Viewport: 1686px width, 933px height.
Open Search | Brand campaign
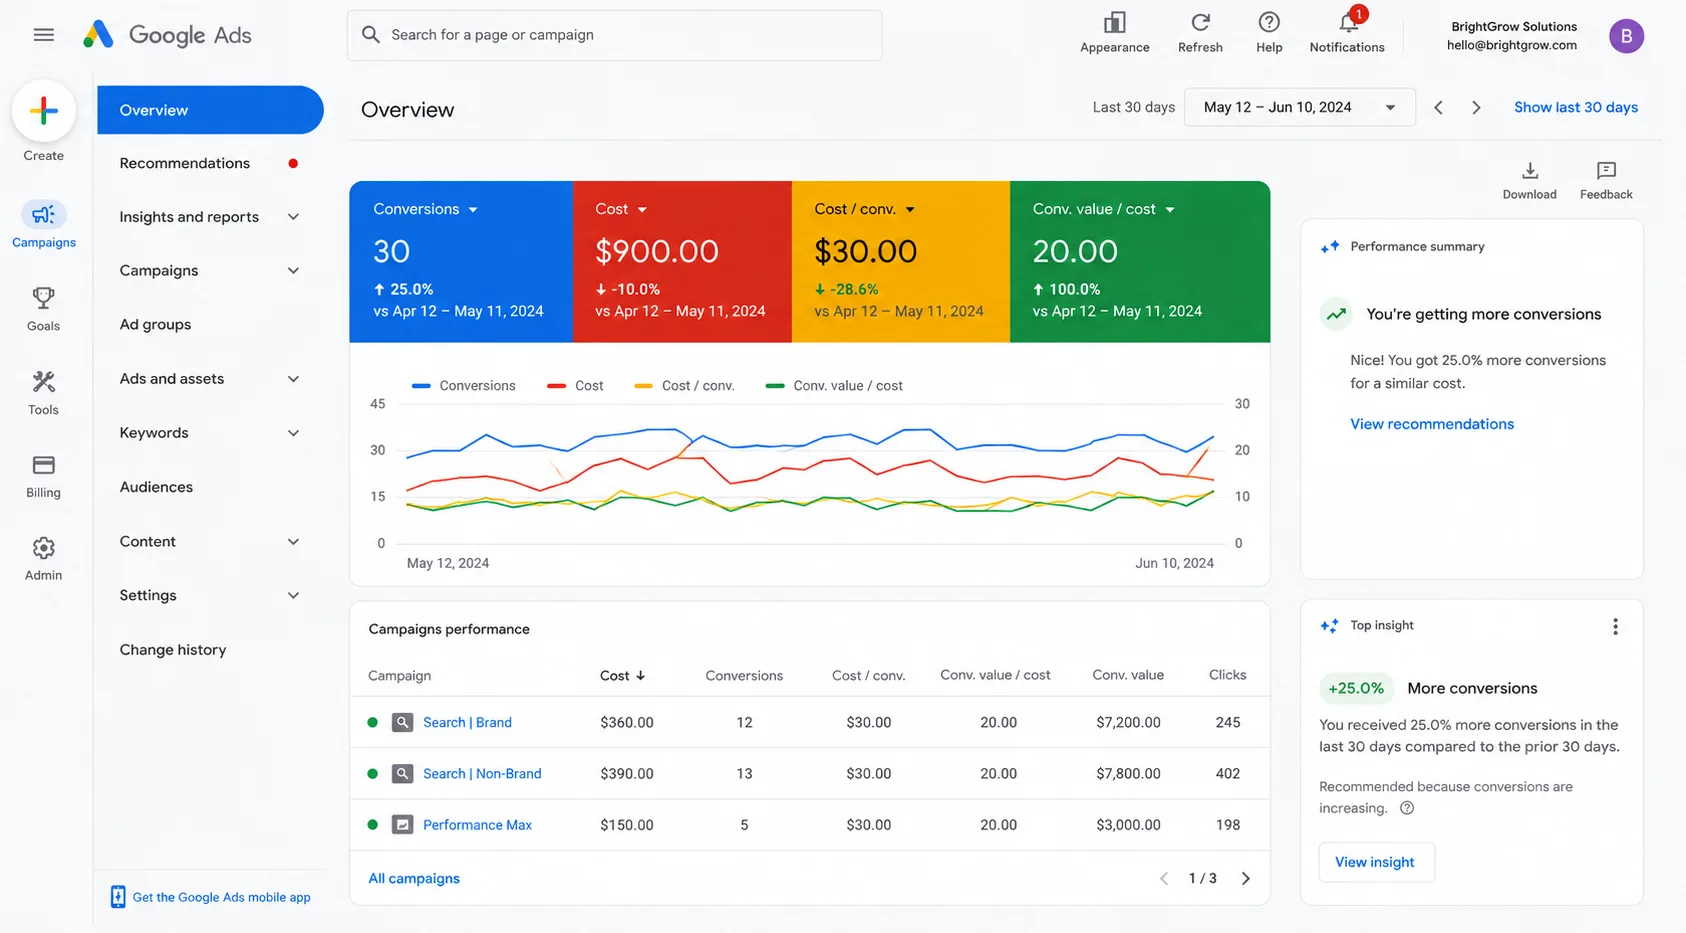coord(467,722)
